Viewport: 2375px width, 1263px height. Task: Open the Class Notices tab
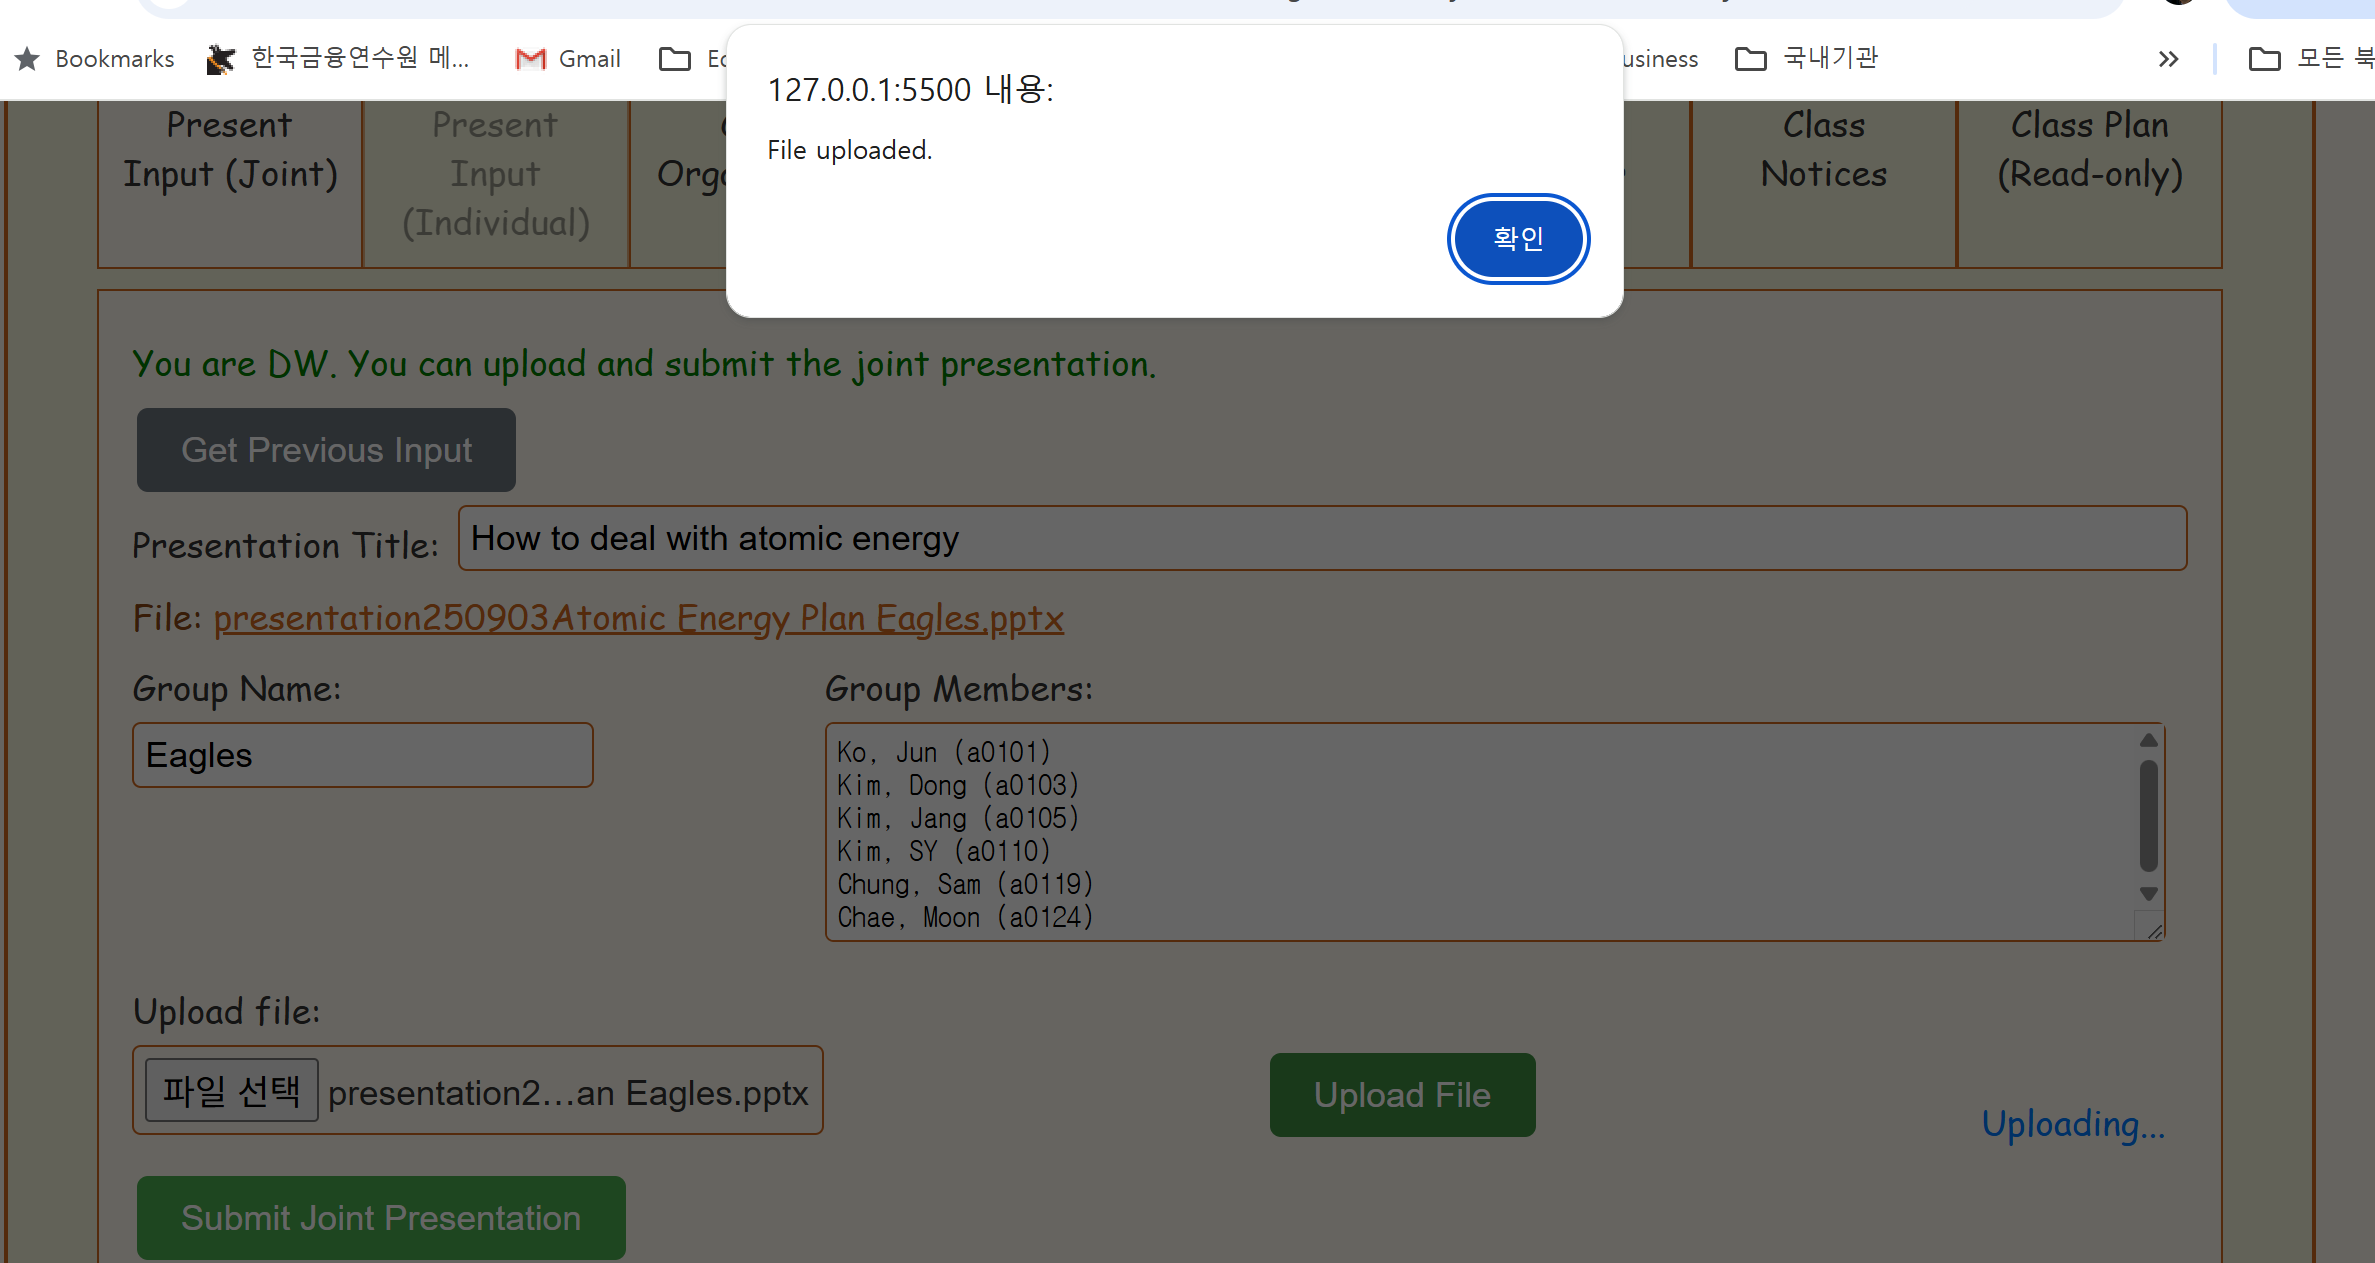point(1823,150)
